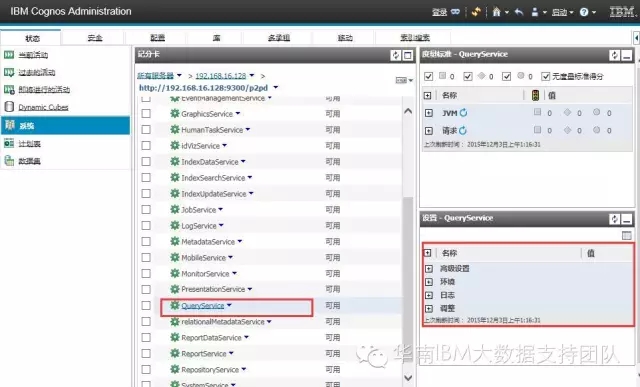Open the user account icon in header
Viewport: 640px width, 387px height.
pos(535,12)
